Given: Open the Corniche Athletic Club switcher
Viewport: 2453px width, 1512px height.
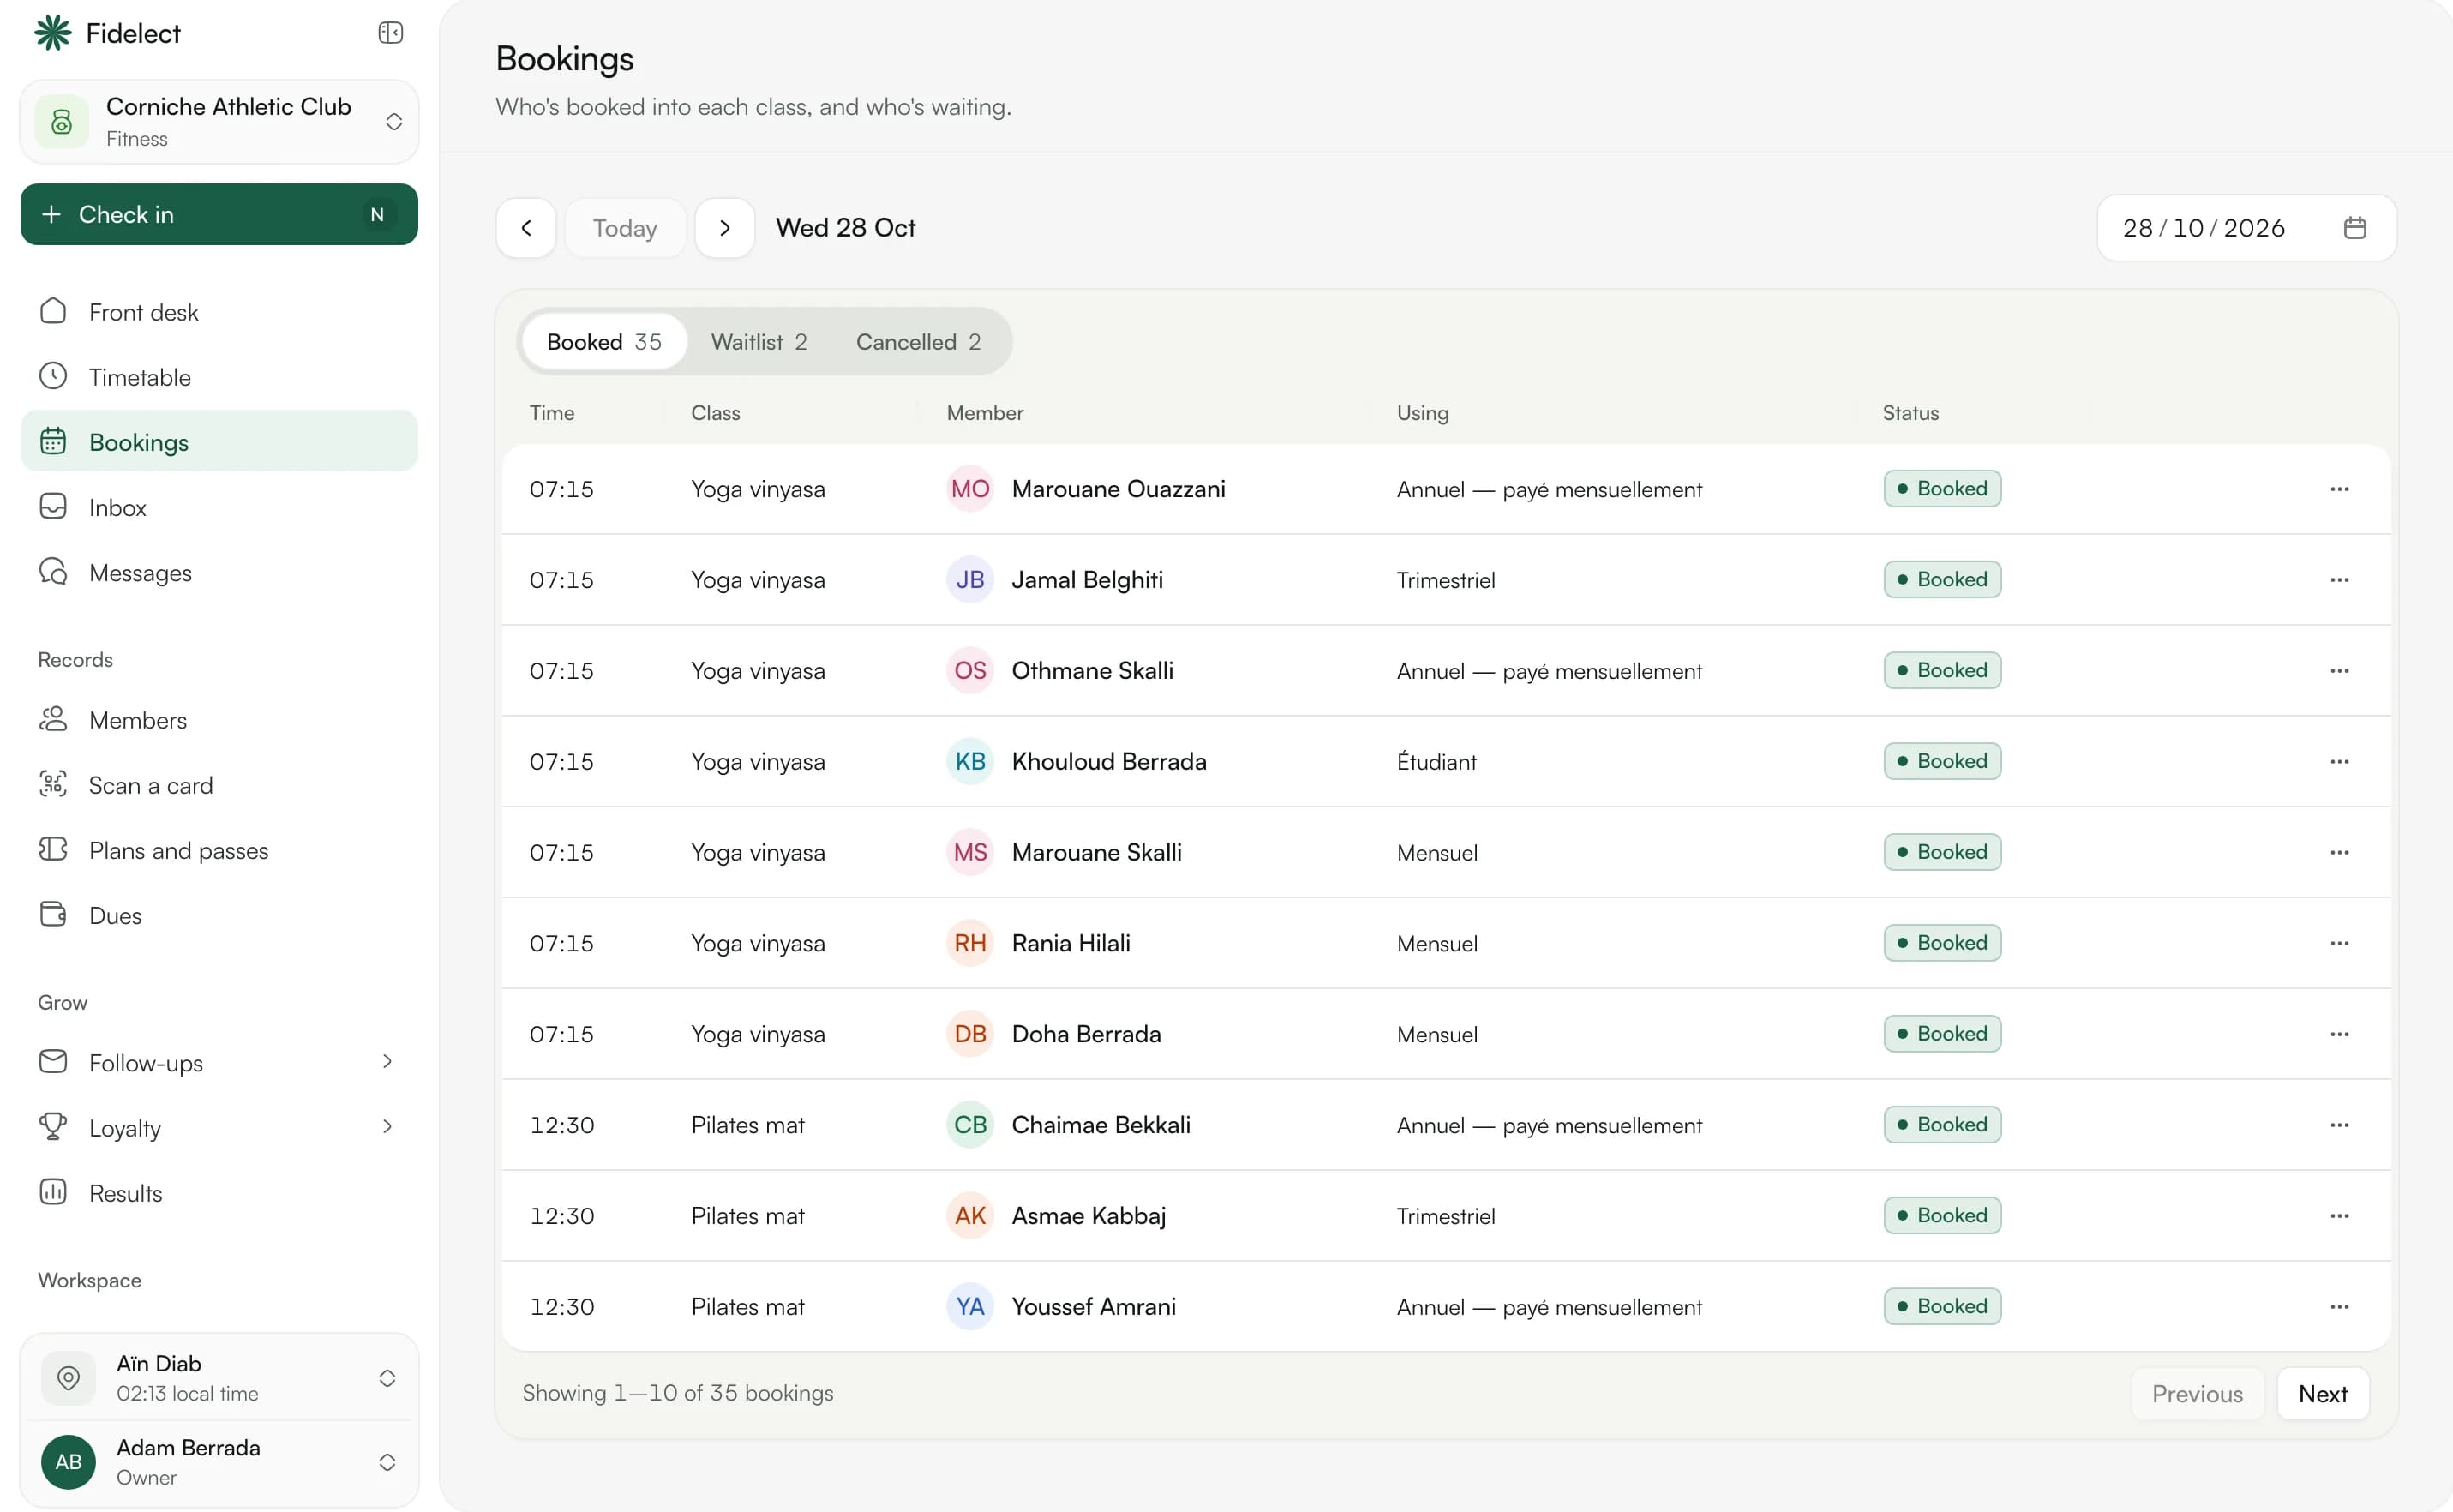Looking at the screenshot, I should point(219,122).
